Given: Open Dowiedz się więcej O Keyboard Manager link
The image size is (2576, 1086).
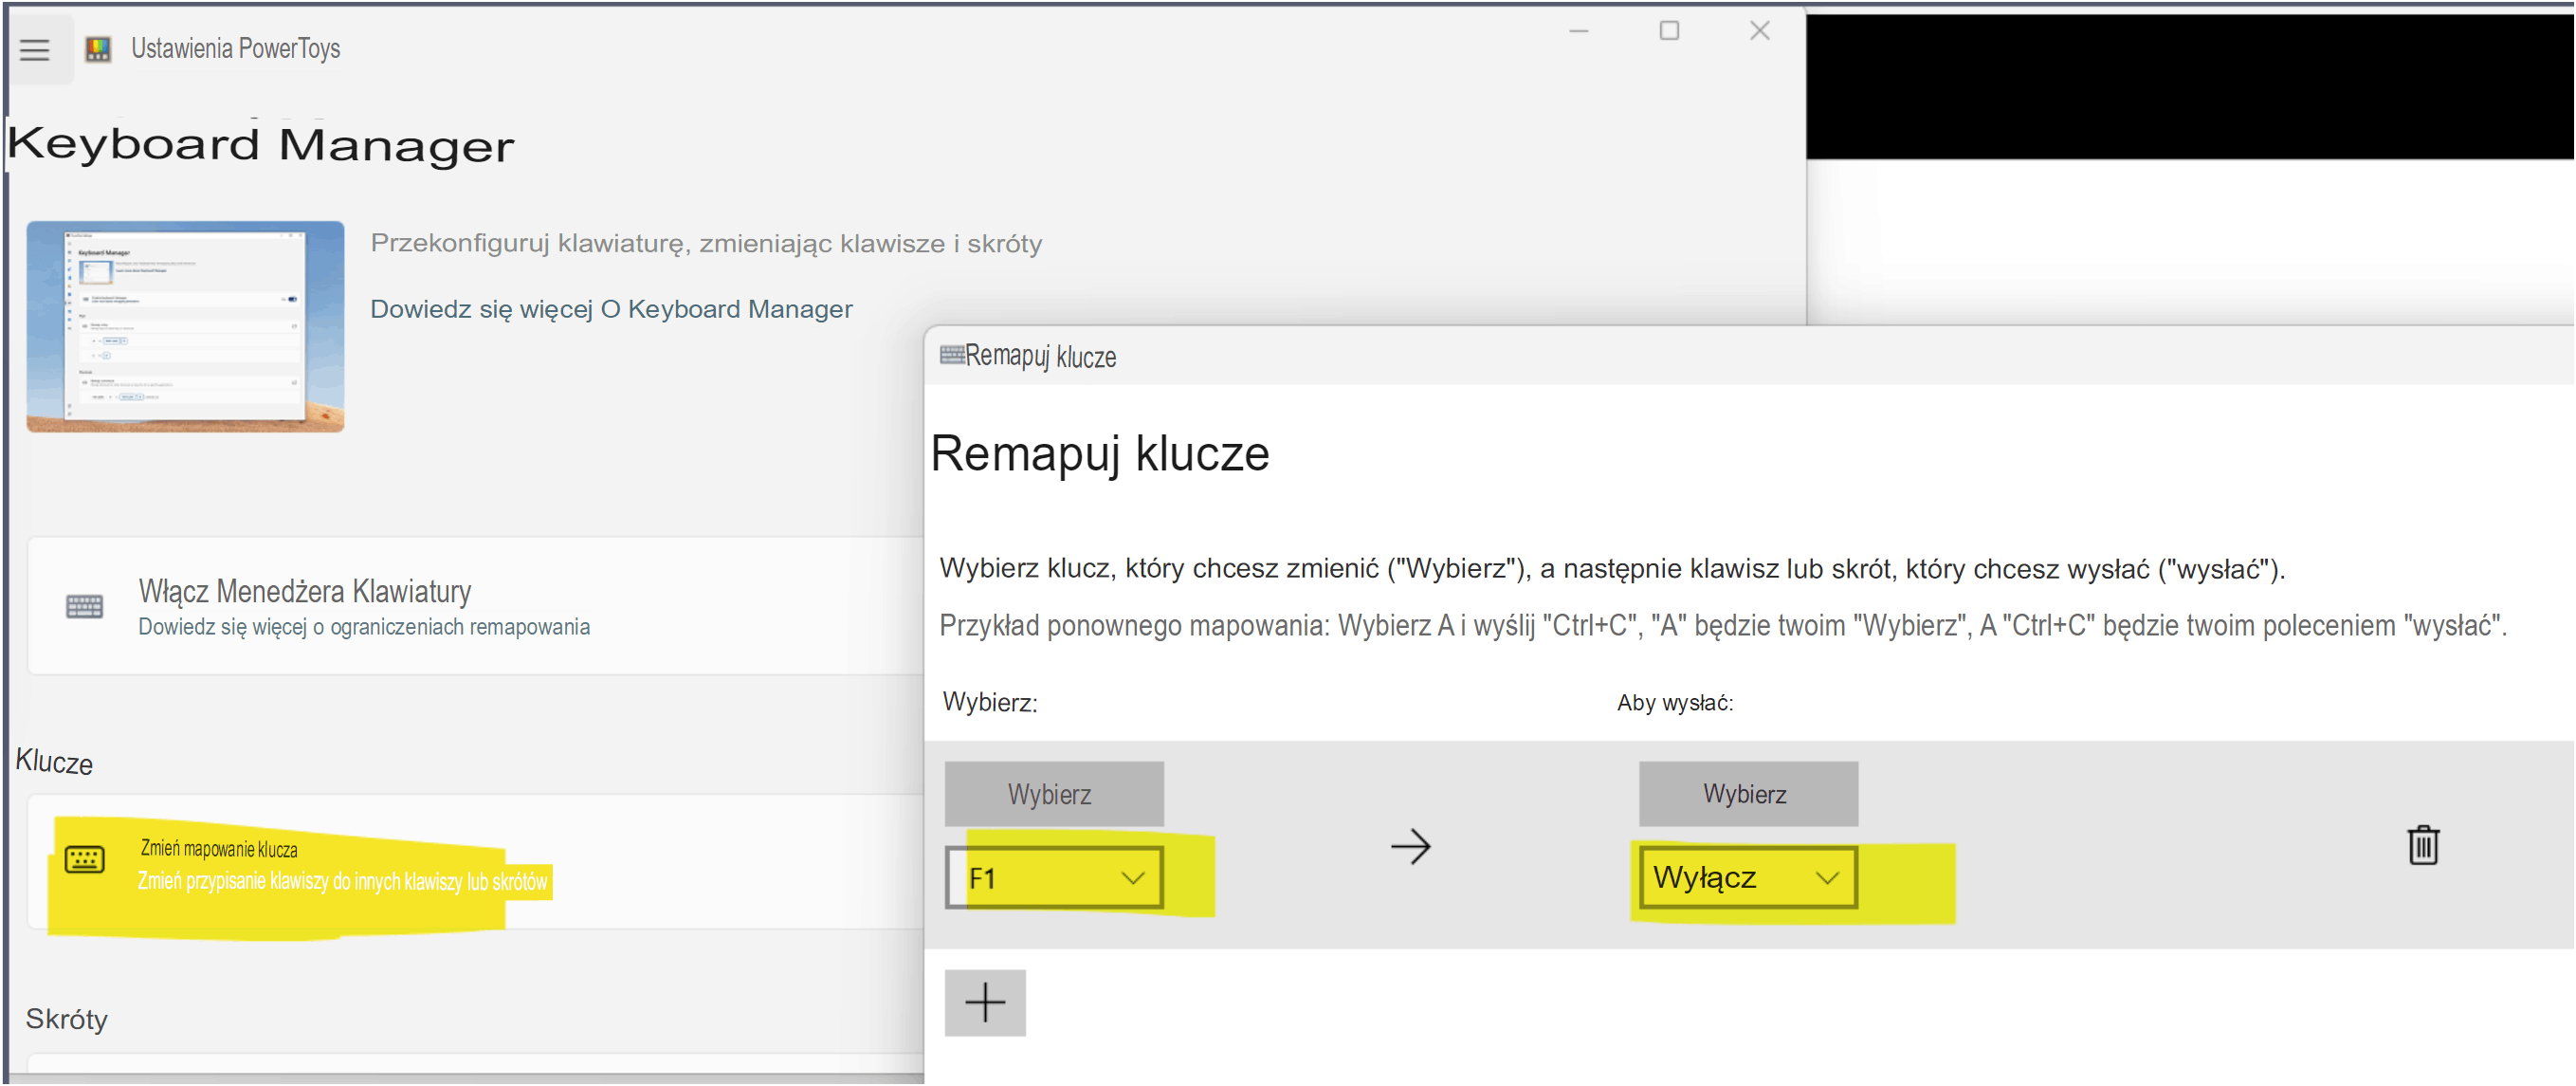Looking at the screenshot, I should (x=611, y=309).
